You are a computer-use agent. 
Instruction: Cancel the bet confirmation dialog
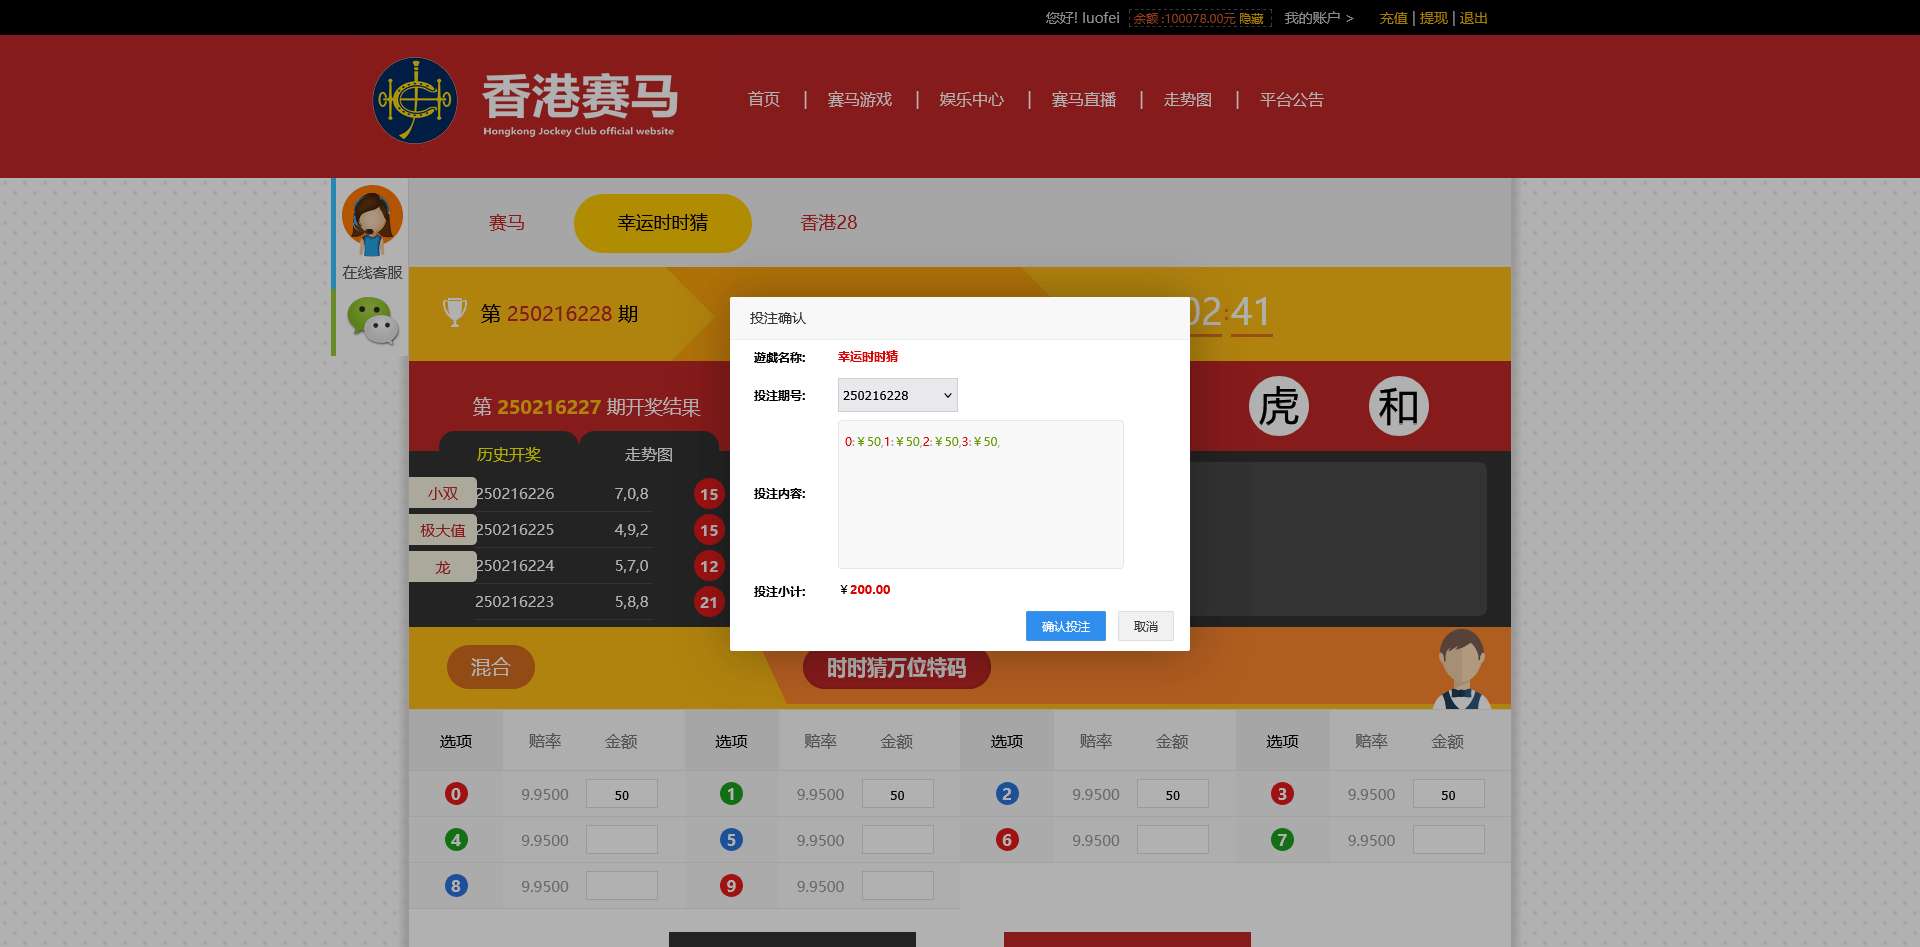pyautogui.click(x=1145, y=626)
